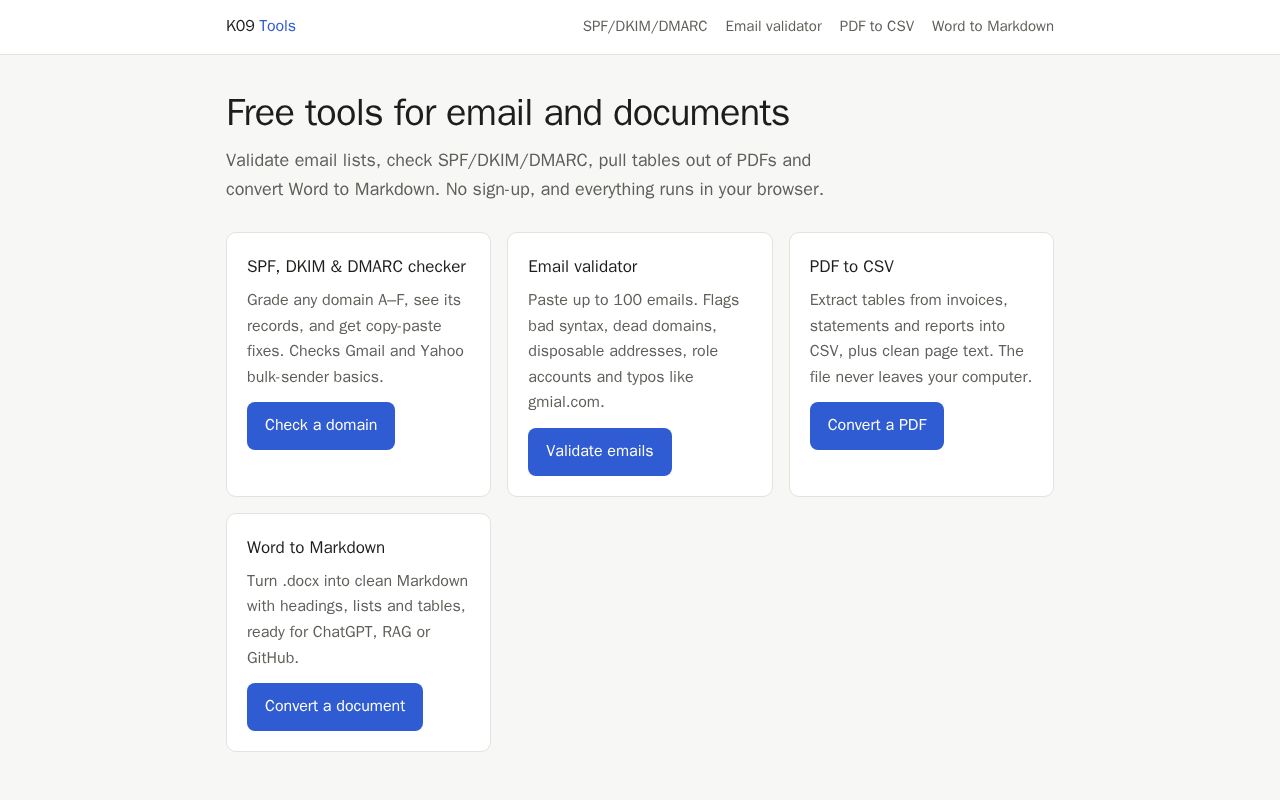Click the Convert a PDF button
The height and width of the screenshot is (800, 1280).
877,426
